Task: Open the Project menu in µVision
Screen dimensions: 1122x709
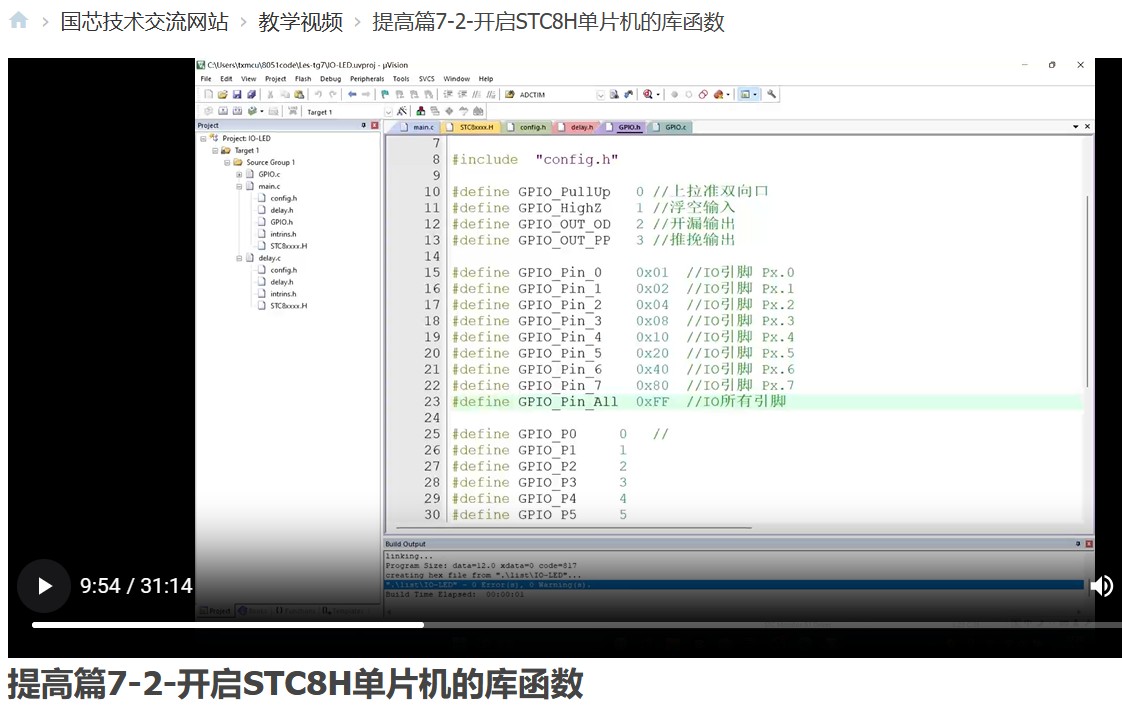Action: click(x=275, y=79)
